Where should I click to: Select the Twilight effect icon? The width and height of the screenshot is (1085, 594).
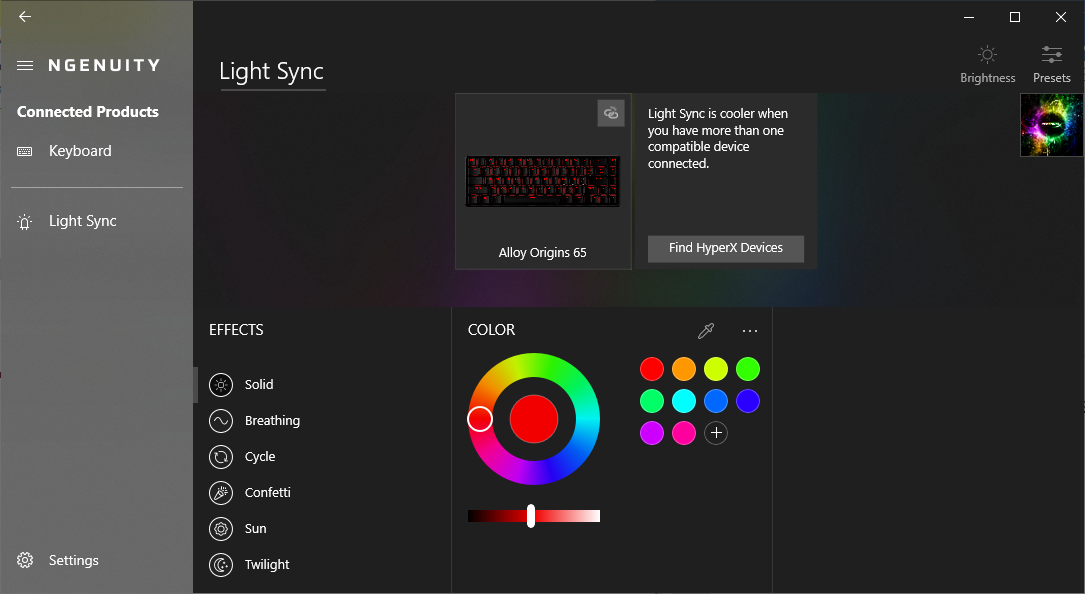click(221, 565)
